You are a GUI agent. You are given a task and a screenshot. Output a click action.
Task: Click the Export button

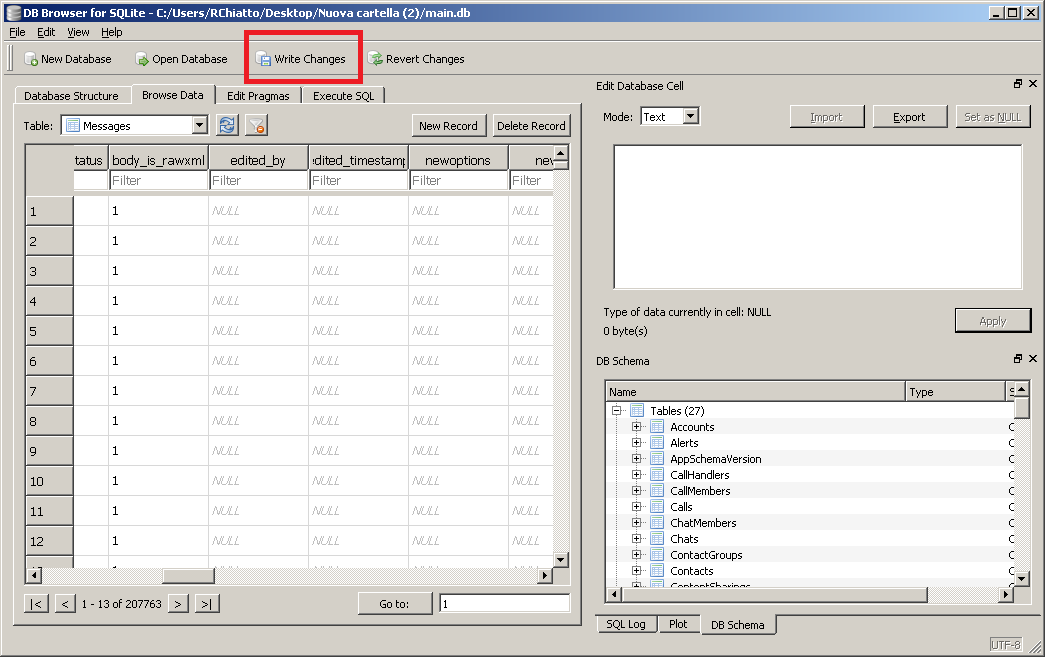909,117
